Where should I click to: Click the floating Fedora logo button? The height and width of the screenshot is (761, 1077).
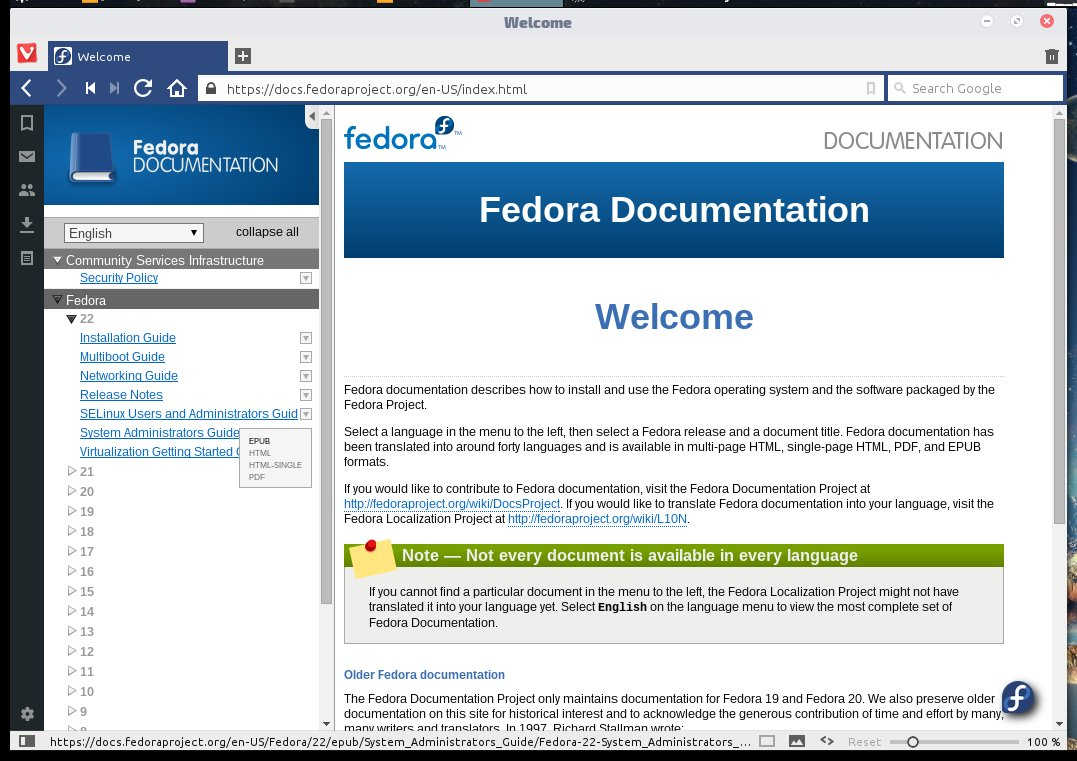click(1019, 697)
